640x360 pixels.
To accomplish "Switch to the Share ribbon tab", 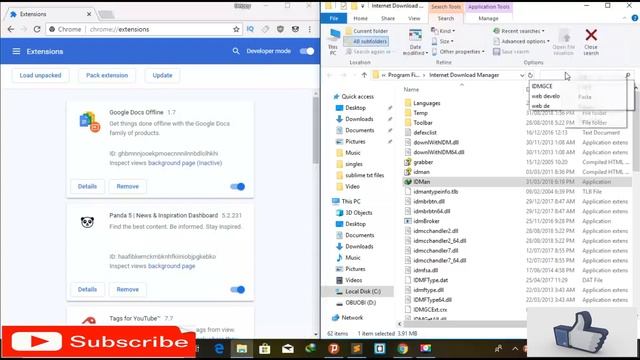I will [388, 18].
